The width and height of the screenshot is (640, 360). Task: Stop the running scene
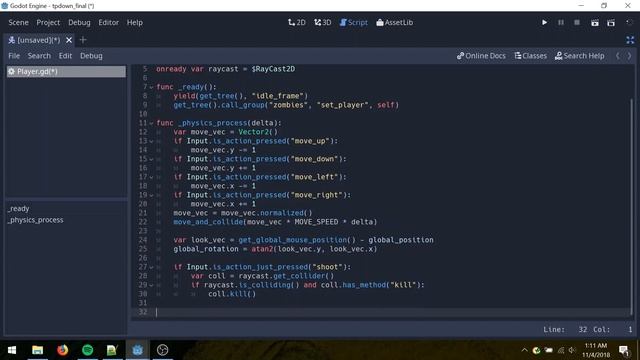[x=577, y=22]
